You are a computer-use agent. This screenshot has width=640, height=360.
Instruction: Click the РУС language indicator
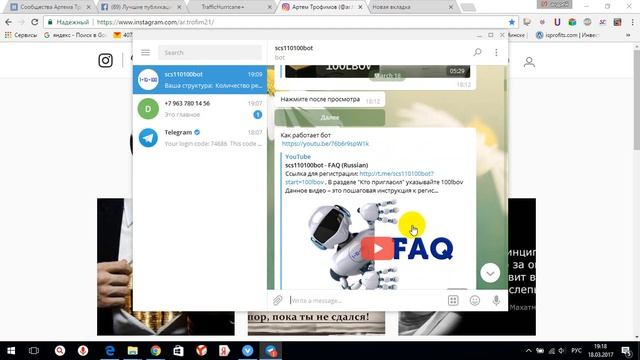(576, 351)
